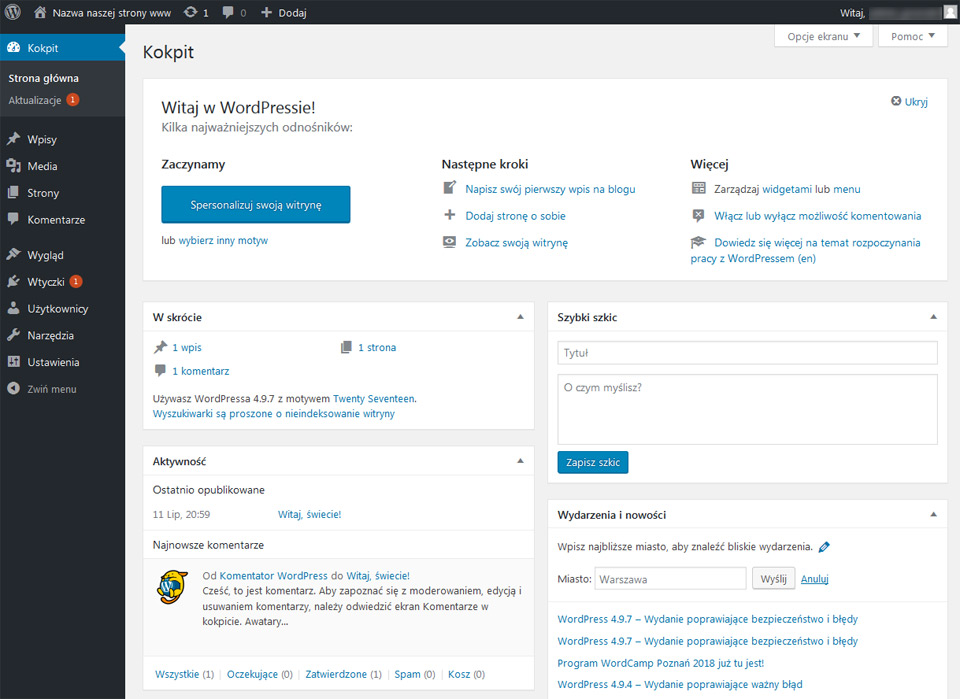
Task: Collapse the W skrócie widget
Action: click(520, 317)
